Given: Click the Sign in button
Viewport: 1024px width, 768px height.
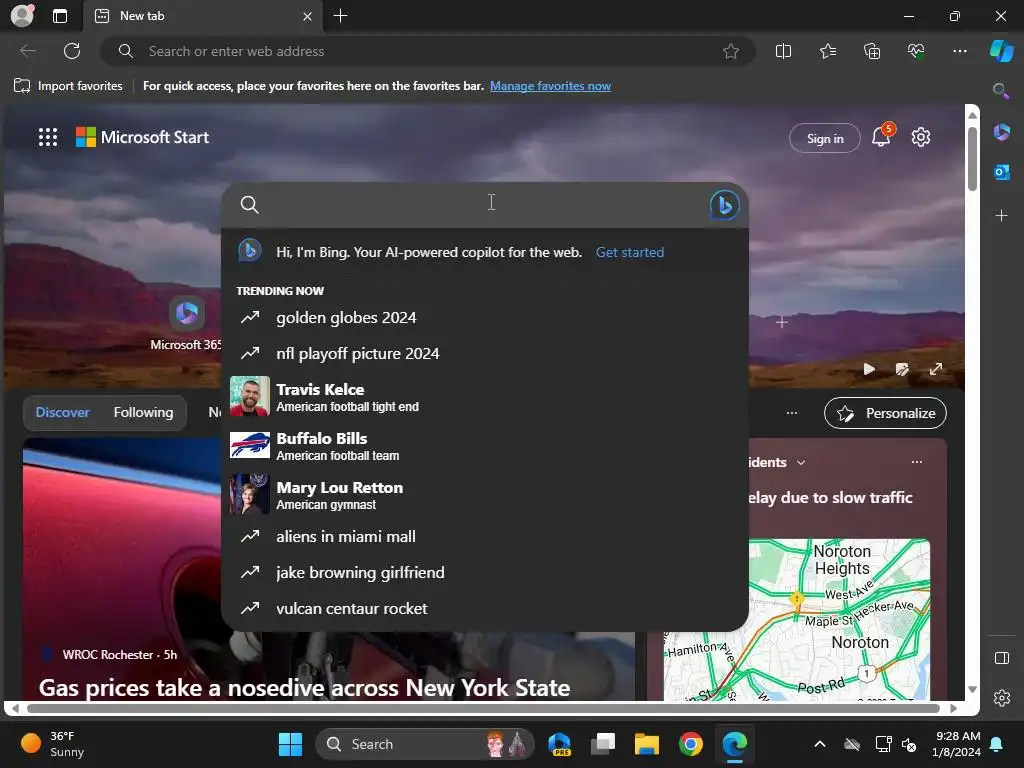Looking at the screenshot, I should (825, 138).
